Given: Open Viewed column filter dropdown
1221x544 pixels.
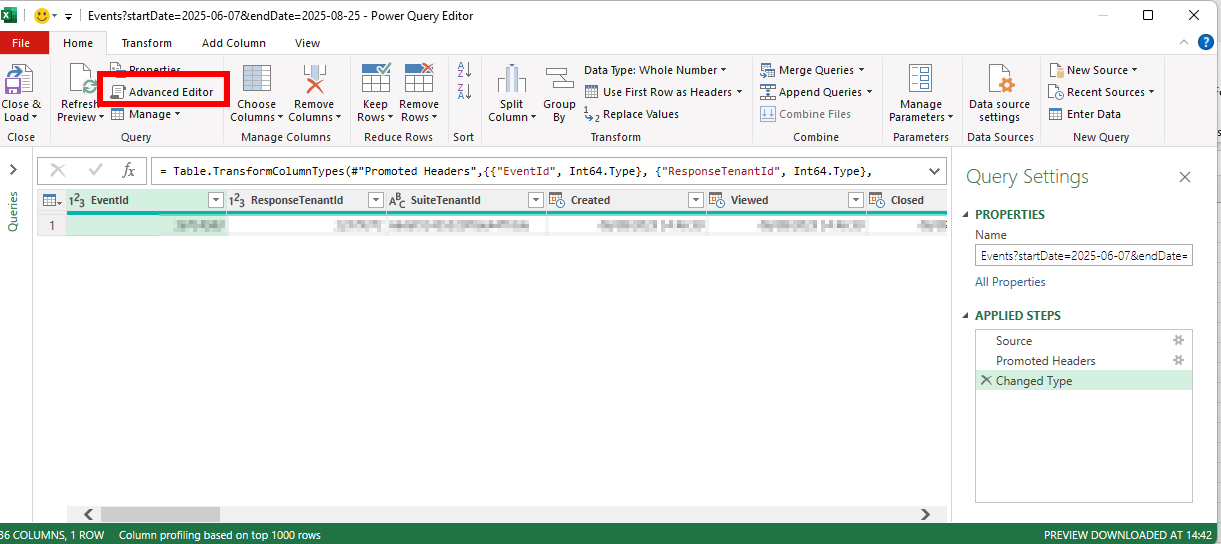Looking at the screenshot, I should 855,200.
